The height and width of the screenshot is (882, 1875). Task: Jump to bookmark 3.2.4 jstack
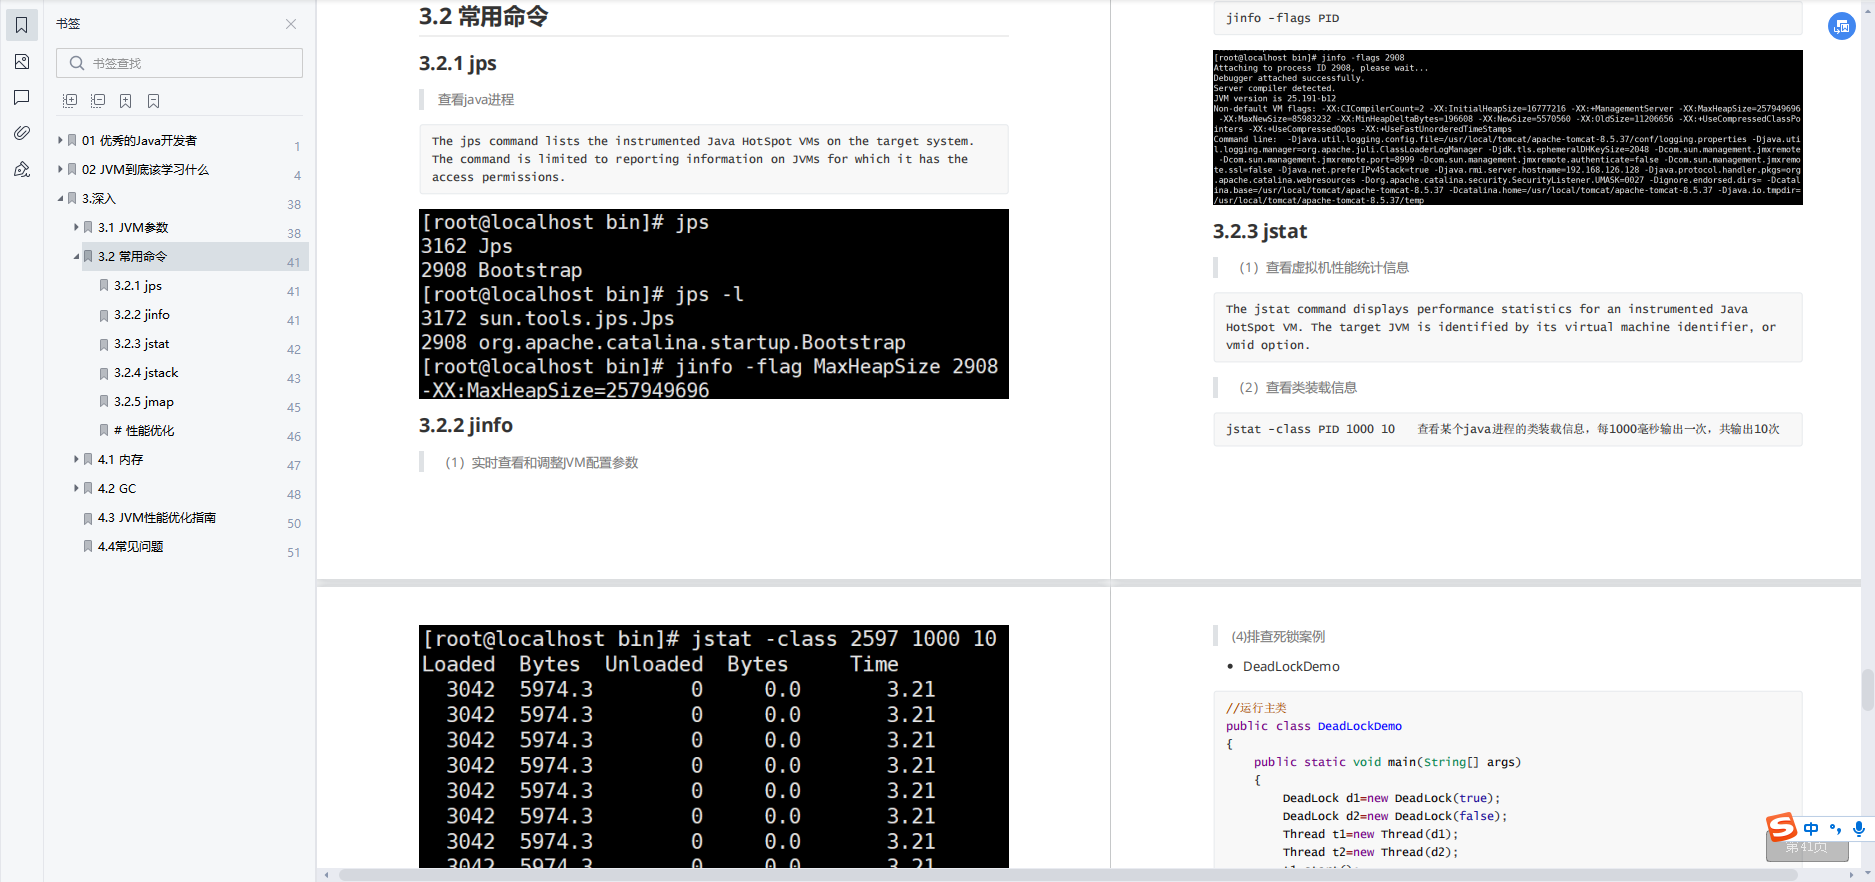146,373
